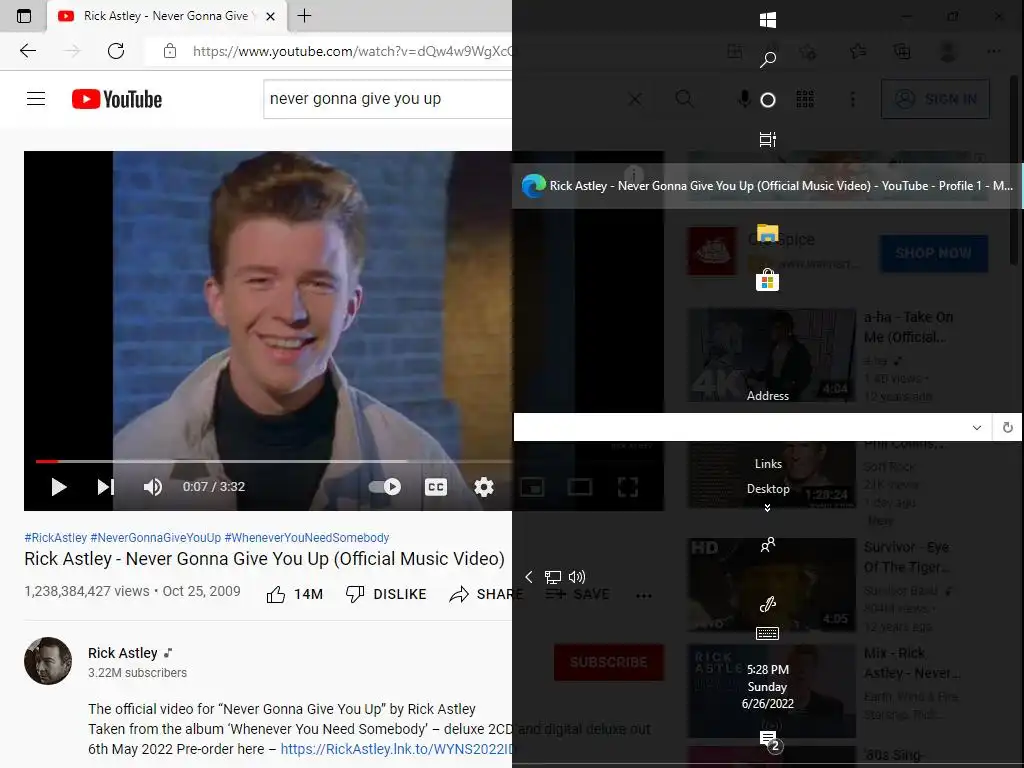Click the Shop Now ad button
The height and width of the screenshot is (768, 1024).
[x=933, y=253]
